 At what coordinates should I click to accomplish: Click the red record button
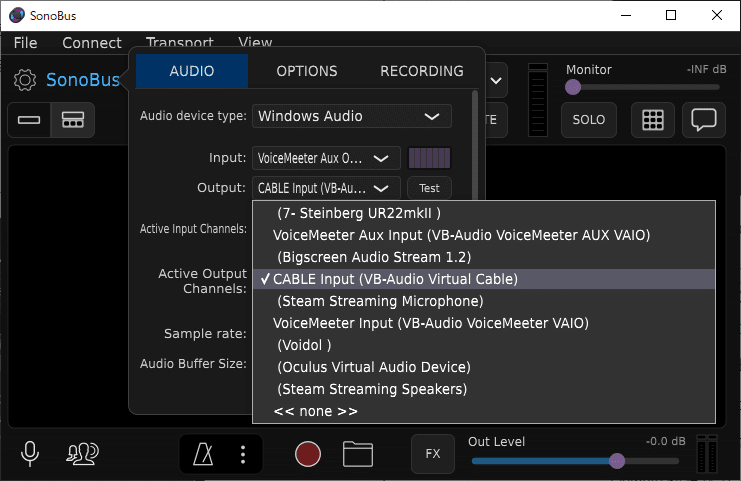coord(308,454)
